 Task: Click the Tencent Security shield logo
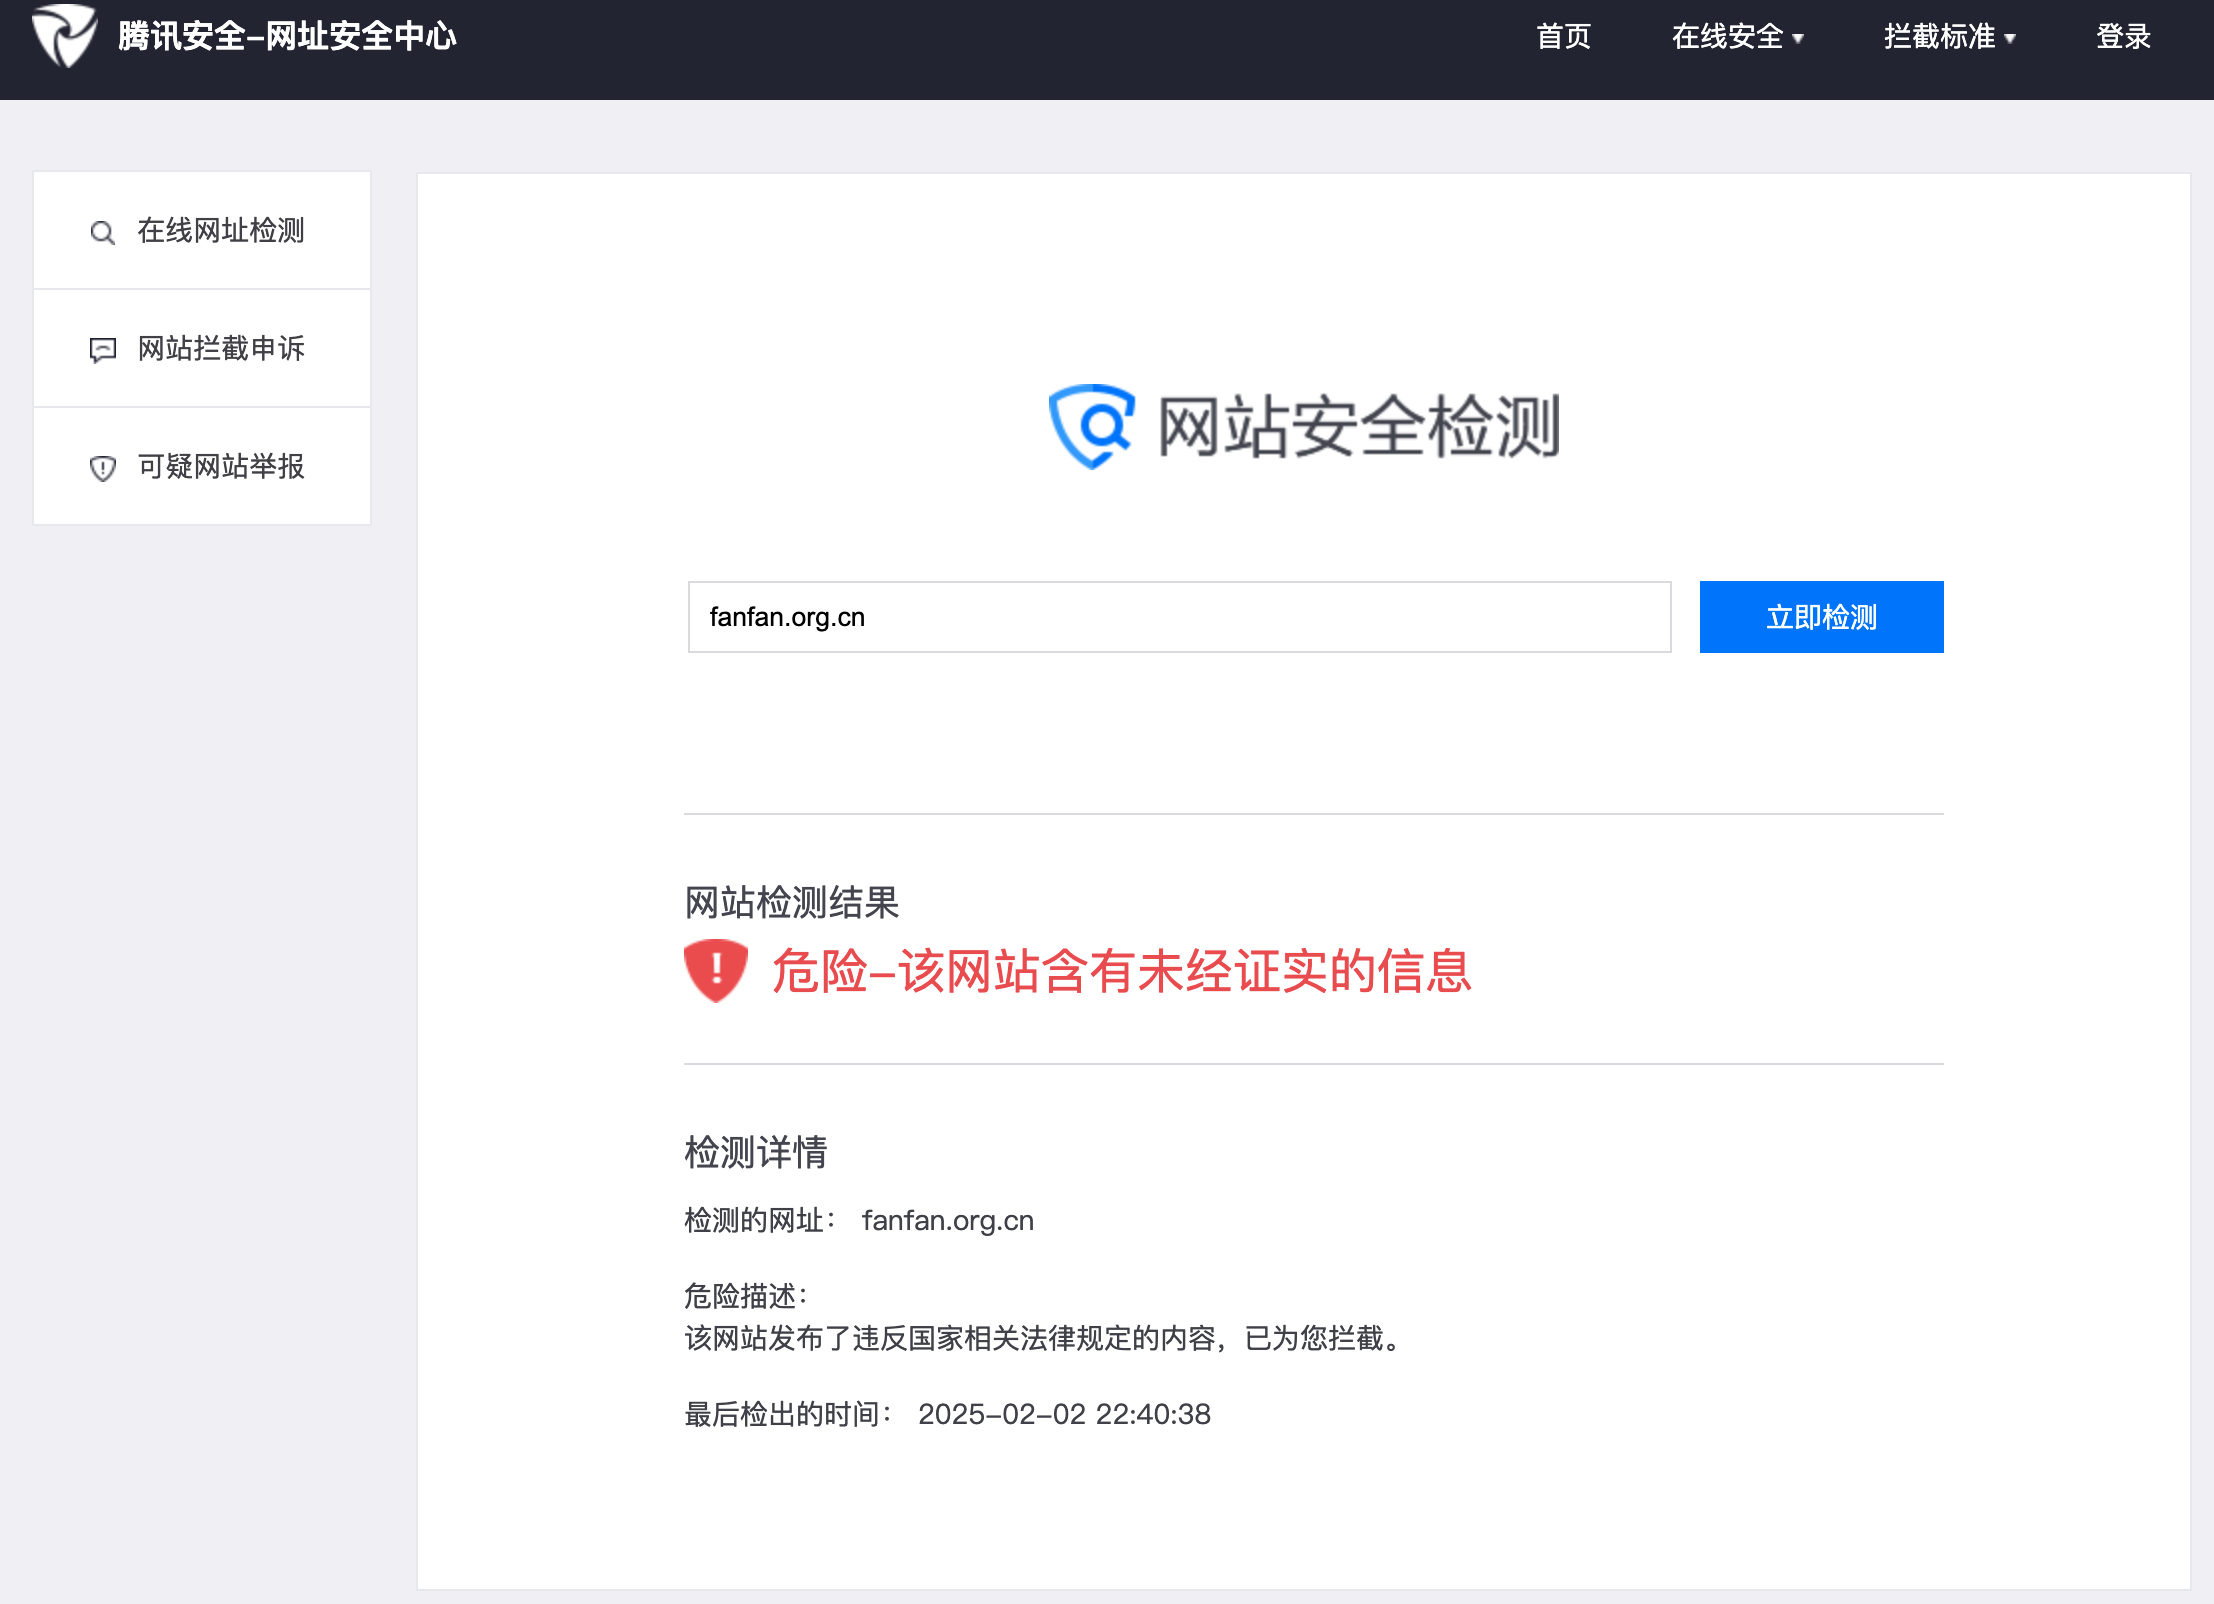click(64, 36)
